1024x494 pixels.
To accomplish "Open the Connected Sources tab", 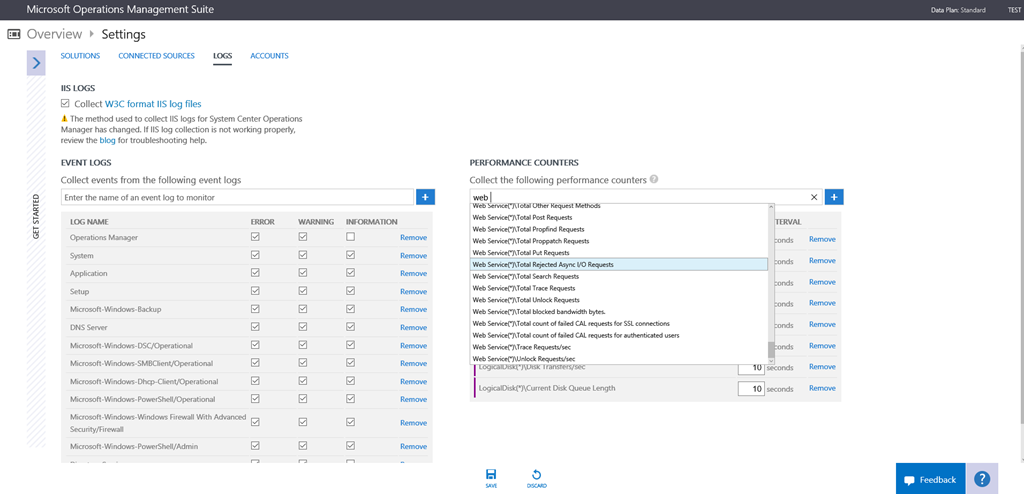I will [x=156, y=56].
